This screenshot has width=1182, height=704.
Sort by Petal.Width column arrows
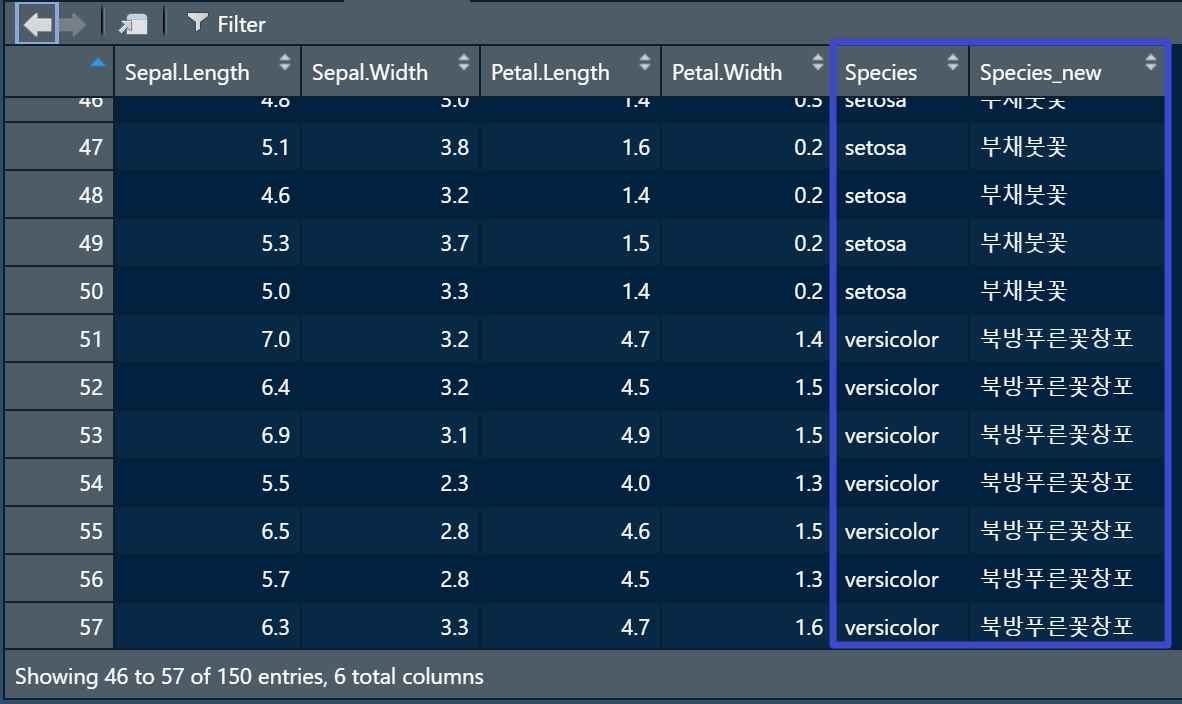pyautogui.click(x=818, y=62)
